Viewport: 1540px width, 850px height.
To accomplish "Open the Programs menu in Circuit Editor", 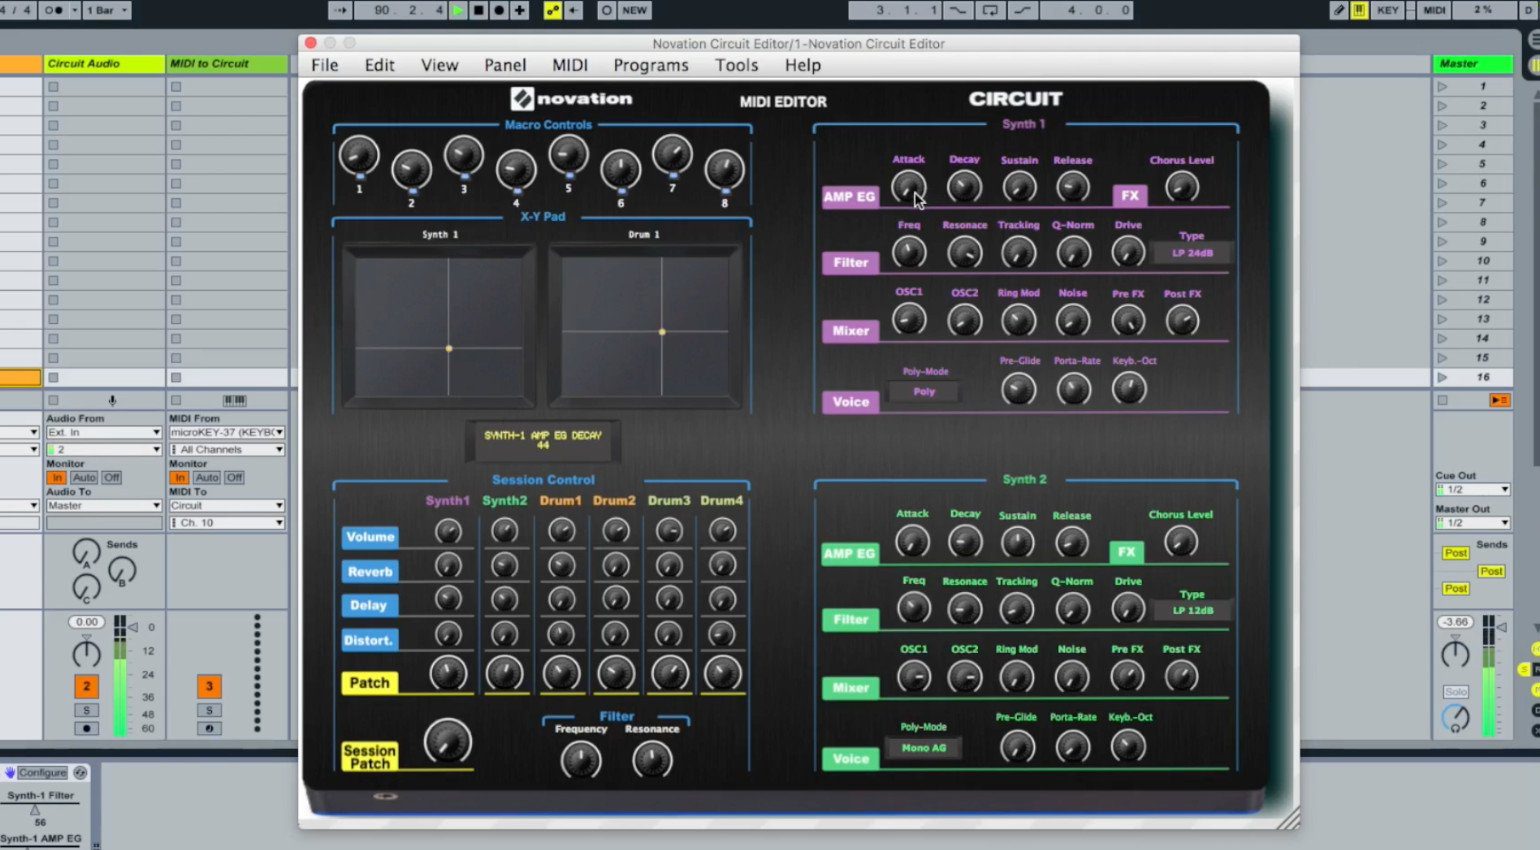I will click(x=651, y=65).
